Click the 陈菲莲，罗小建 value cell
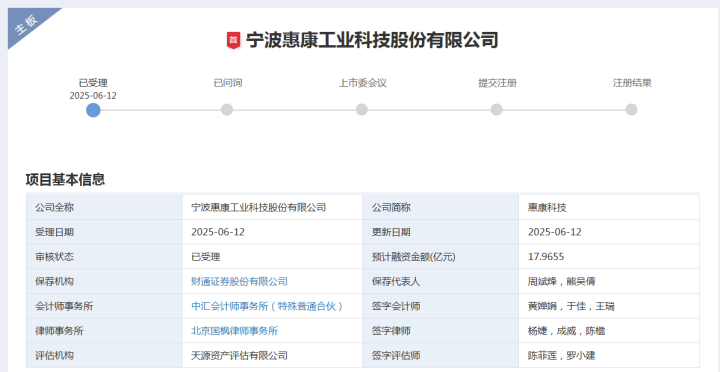Screen dimensions: 720x372 [609, 355]
